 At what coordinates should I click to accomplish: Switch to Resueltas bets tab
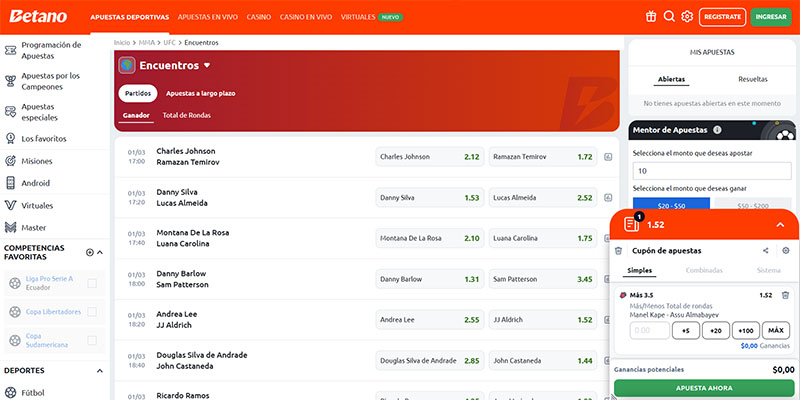pyautogui.click(x=753, y=80)
